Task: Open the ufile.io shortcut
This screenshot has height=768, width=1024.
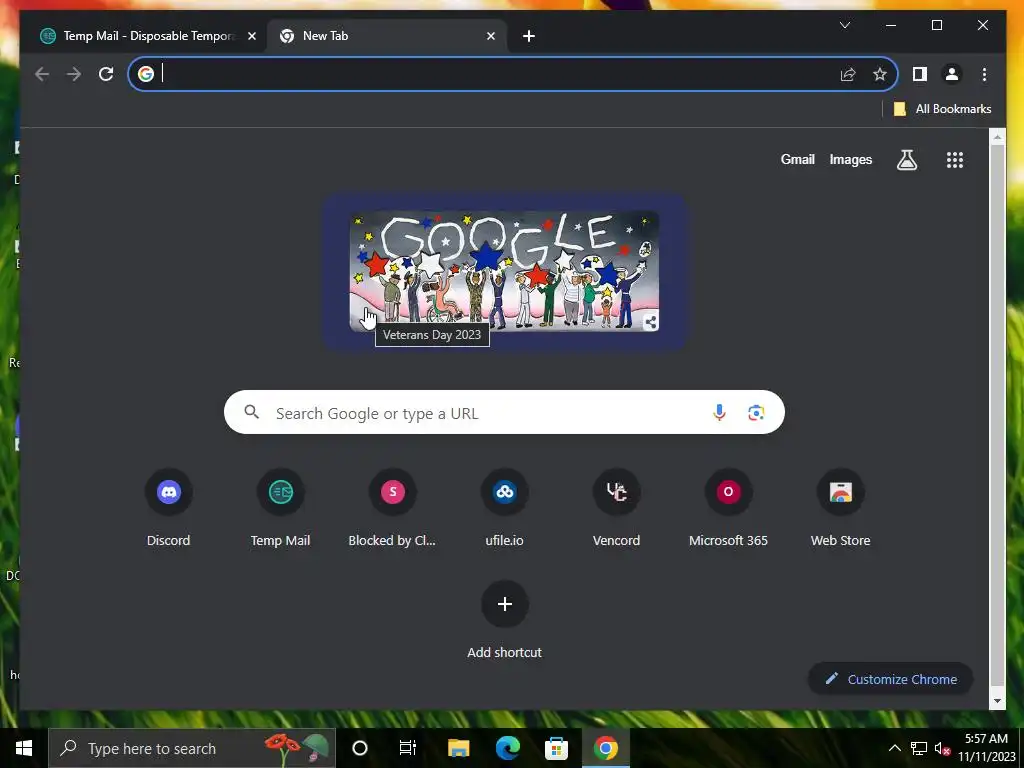Action: pyautogui.click(x=504, y=507)
